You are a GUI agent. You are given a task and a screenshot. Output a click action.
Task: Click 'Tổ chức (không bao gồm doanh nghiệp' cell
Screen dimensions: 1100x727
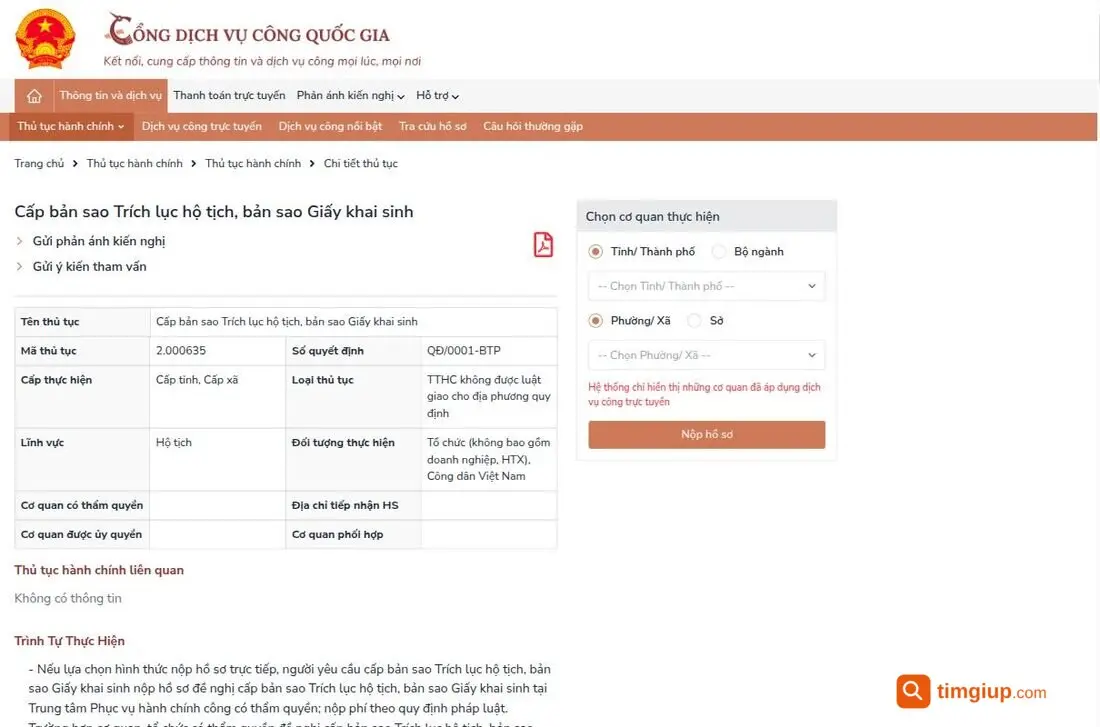(x=489, y=459)
